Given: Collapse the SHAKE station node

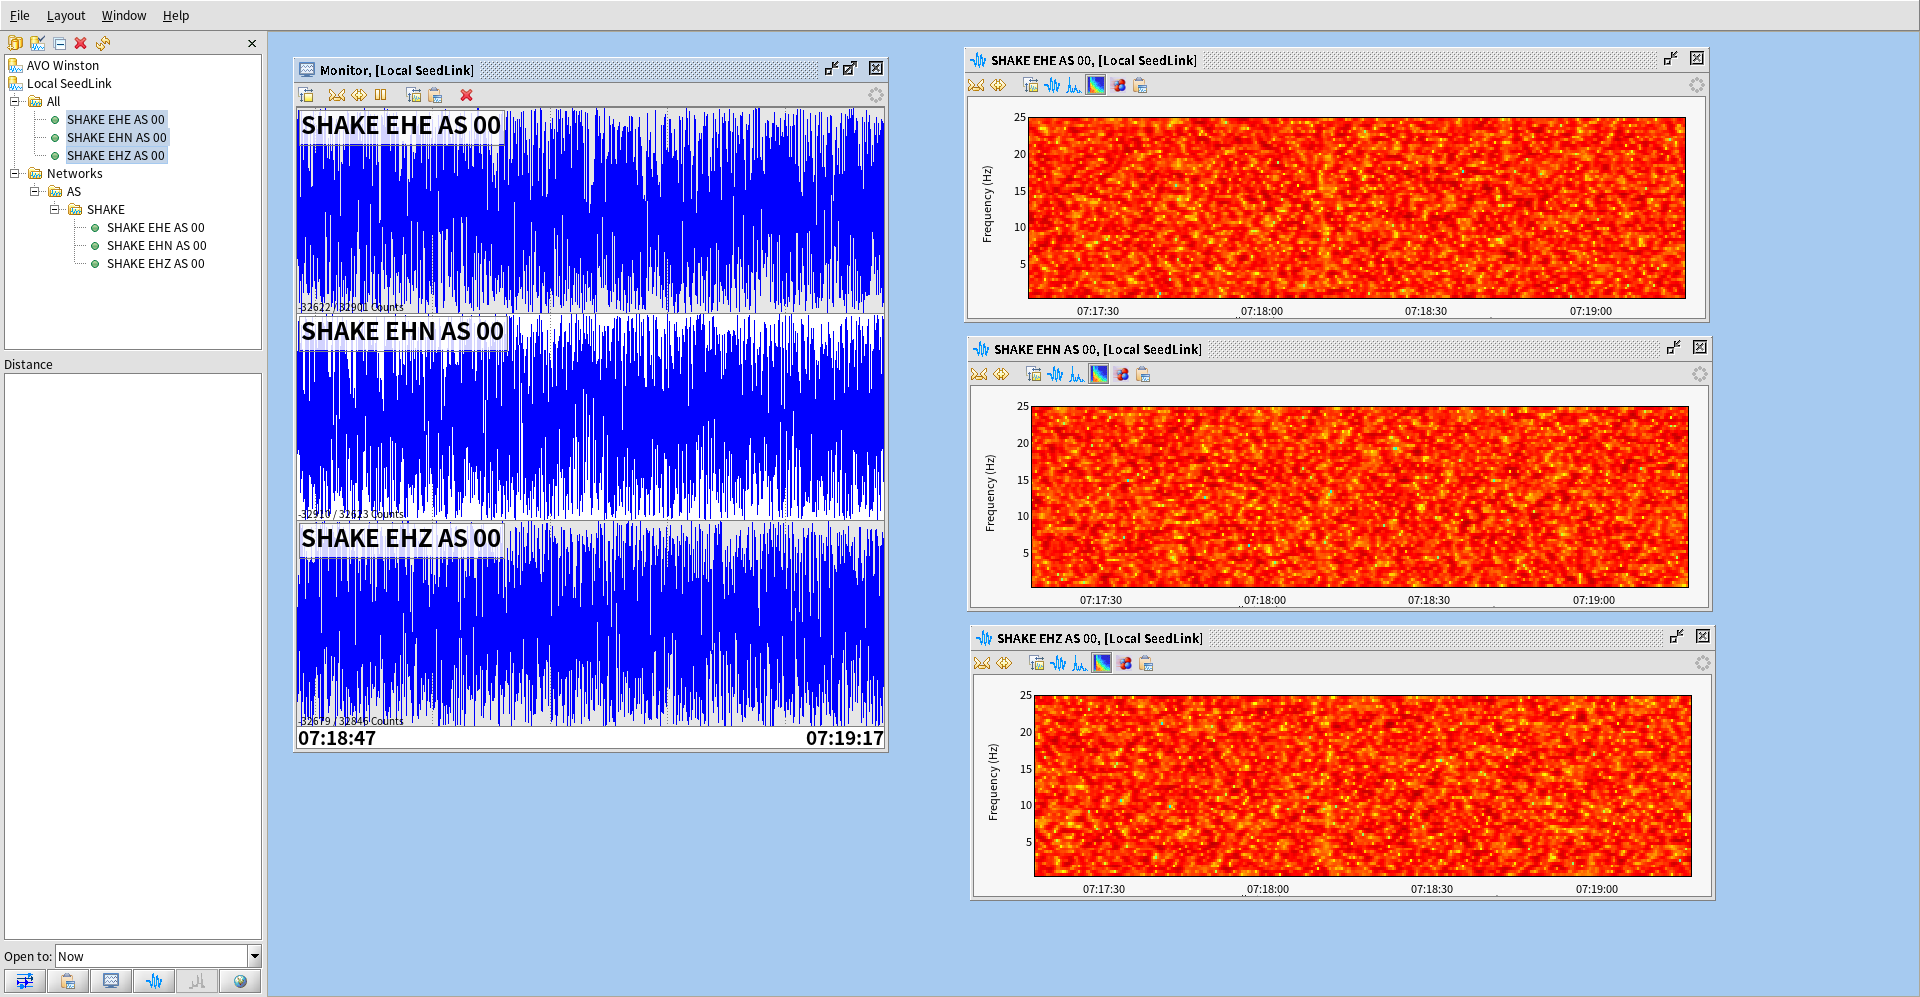Looking at the screenshot, I should tap(55, 209).
